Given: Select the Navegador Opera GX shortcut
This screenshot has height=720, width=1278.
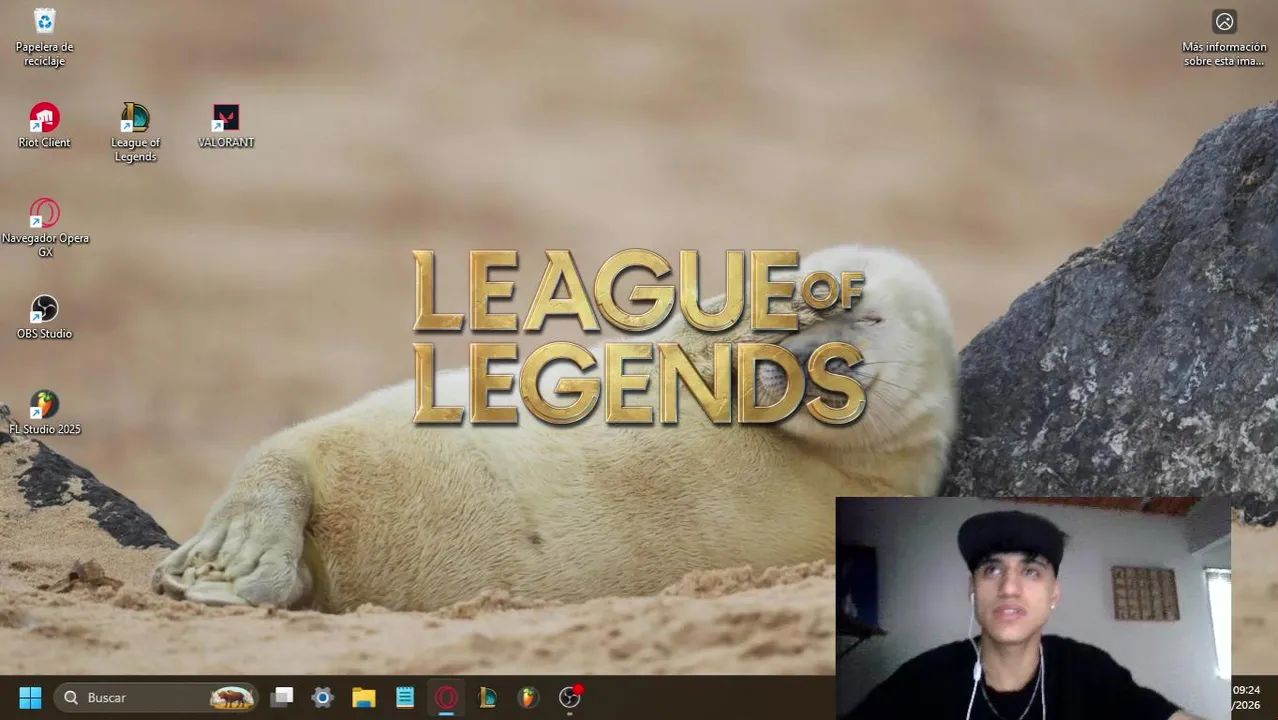Looking at the screenshot, I should (x=45, y=228).
